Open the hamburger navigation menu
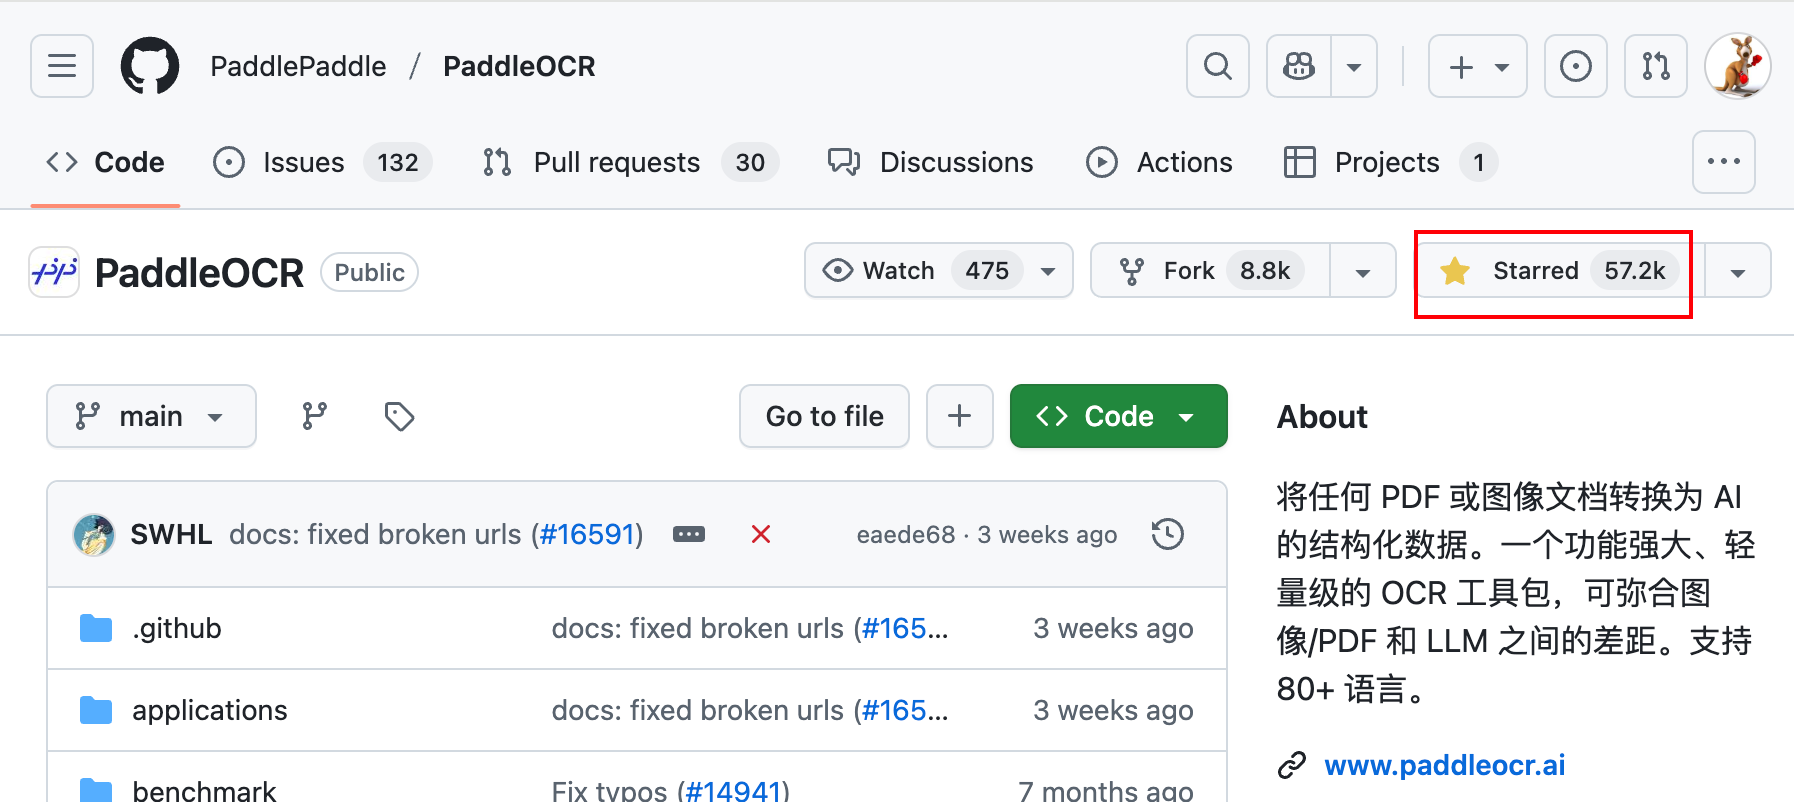Viewport: 1794px width, 802px height. tap(62, 66)
